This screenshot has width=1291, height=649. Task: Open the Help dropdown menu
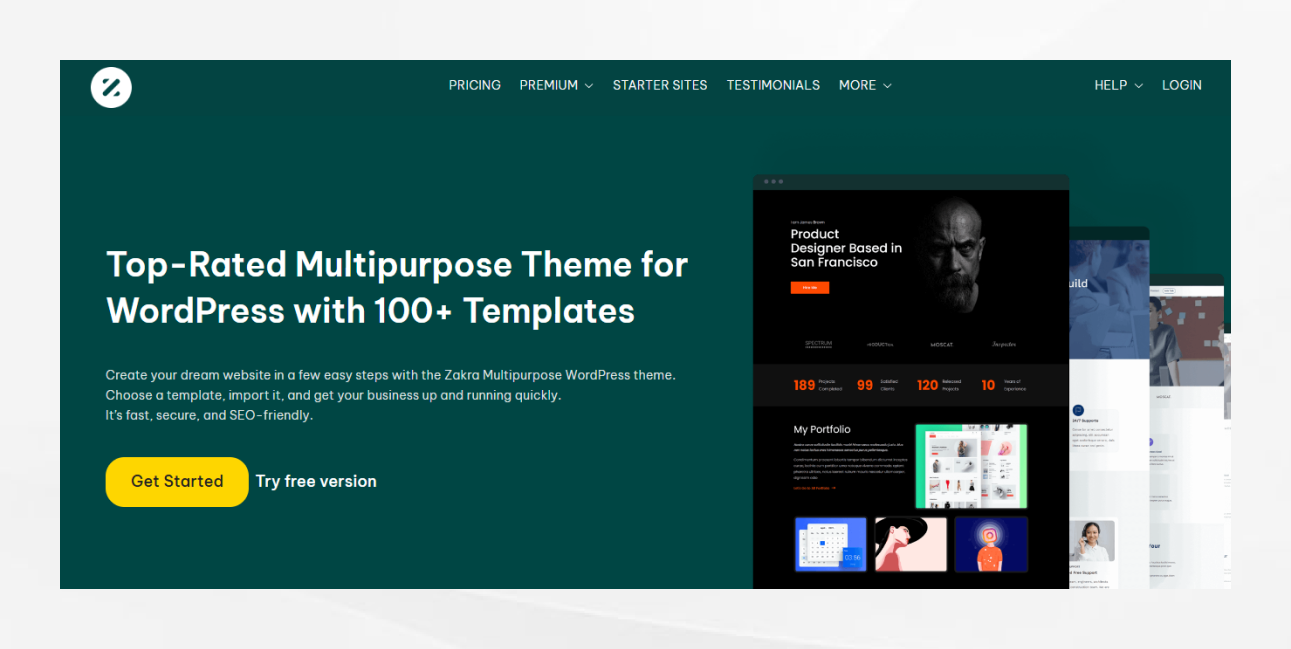tap(1118, 85)
